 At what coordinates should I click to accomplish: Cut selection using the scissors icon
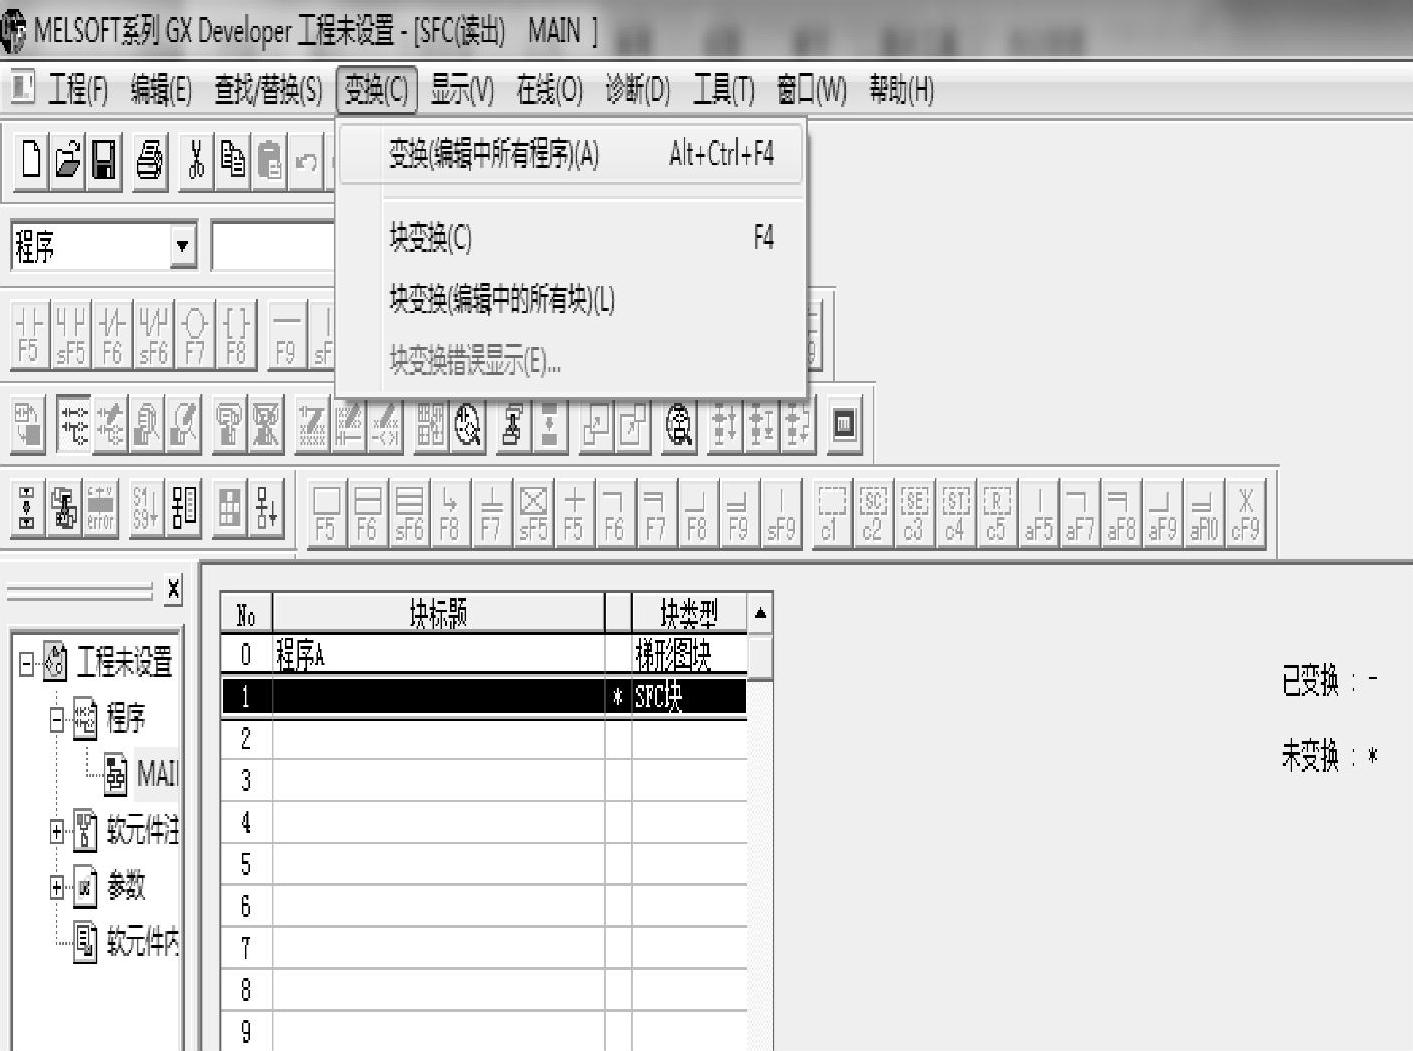(196, 159)
